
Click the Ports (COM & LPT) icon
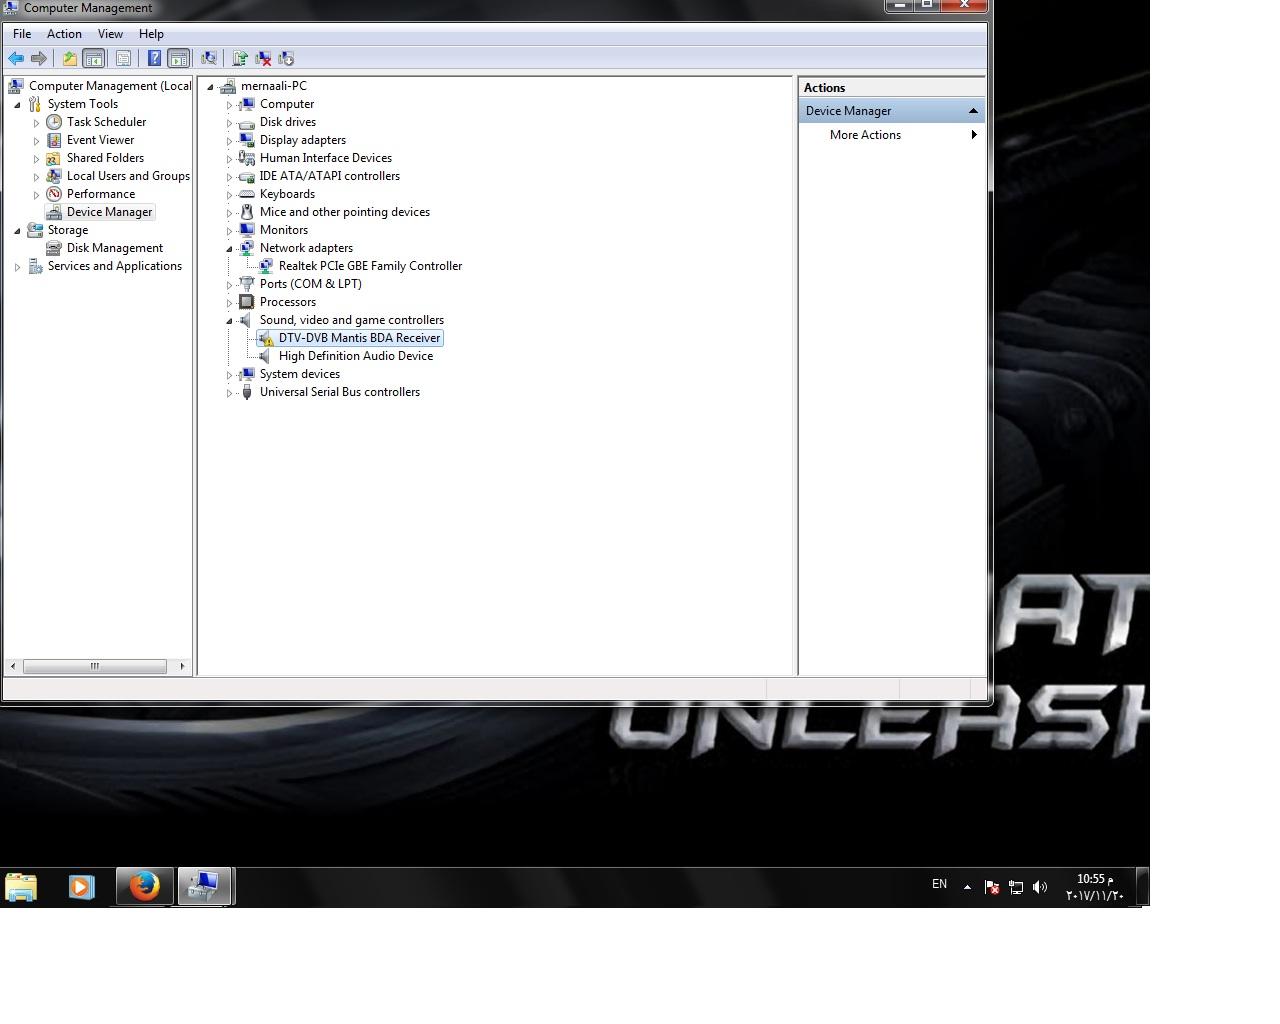pyautogui.click(x=247, y=284)
